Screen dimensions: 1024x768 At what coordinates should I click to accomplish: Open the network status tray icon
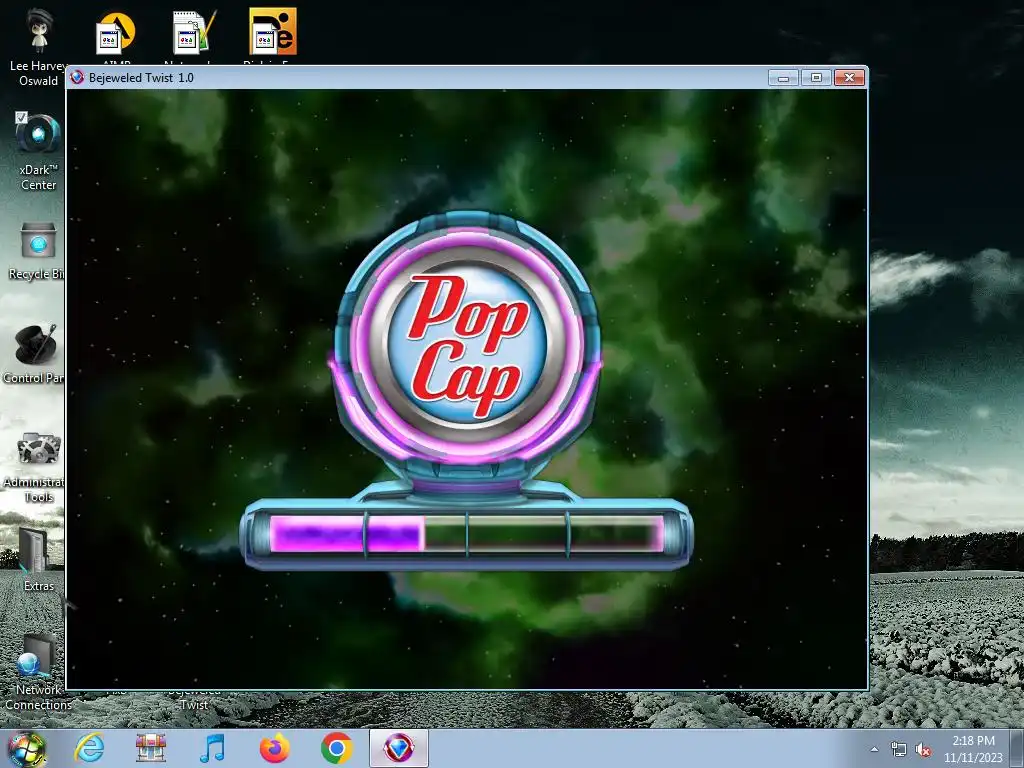899,750
